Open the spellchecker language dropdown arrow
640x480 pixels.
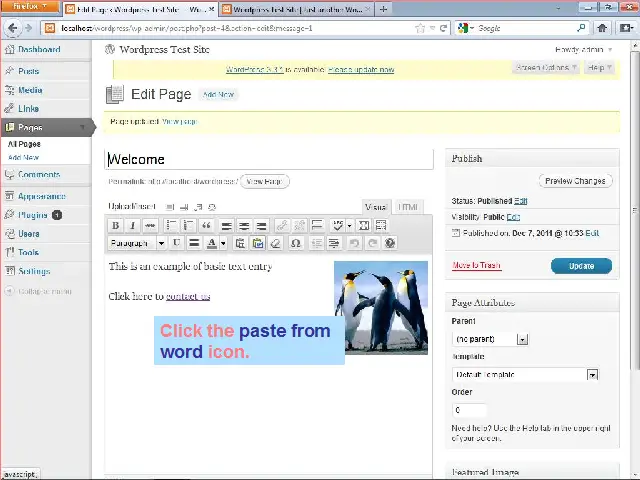tap(349, 225)
